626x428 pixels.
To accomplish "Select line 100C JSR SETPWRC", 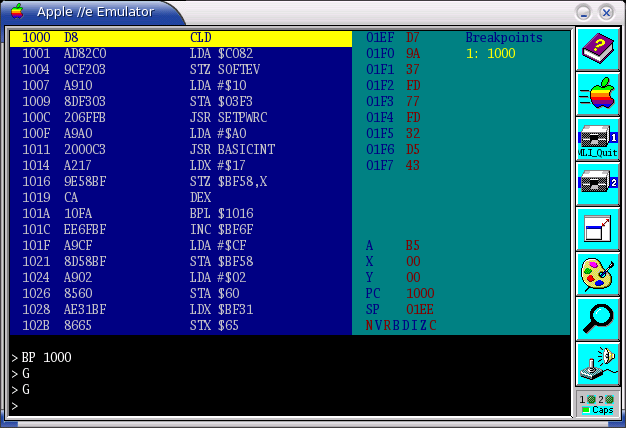I will click(181, 118).
